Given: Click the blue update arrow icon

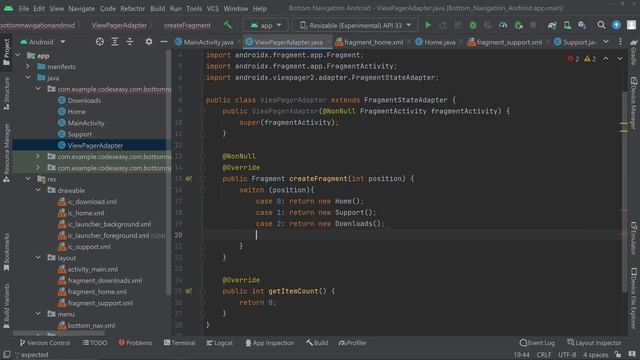Looking at the screenshot, I should [616, 25].
